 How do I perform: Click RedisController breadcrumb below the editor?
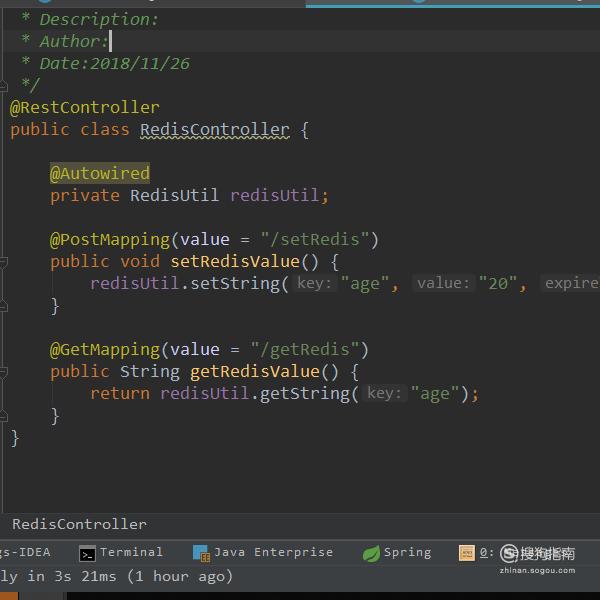(x=79, y=524)
